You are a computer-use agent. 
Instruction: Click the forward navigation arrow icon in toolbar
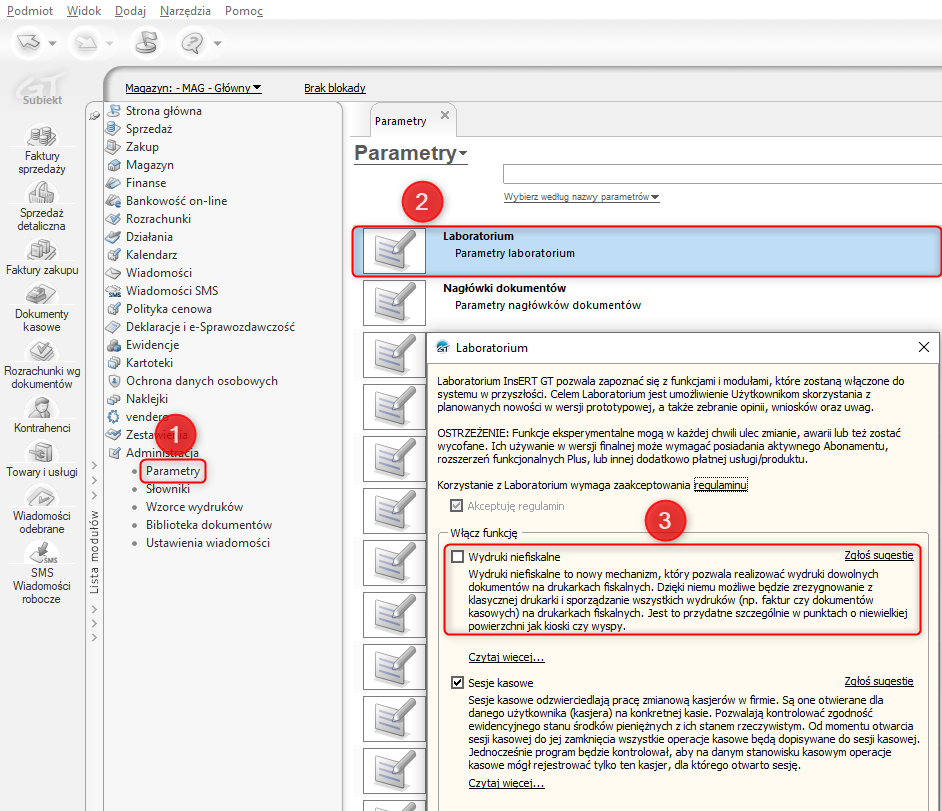(x=86, y=43)
